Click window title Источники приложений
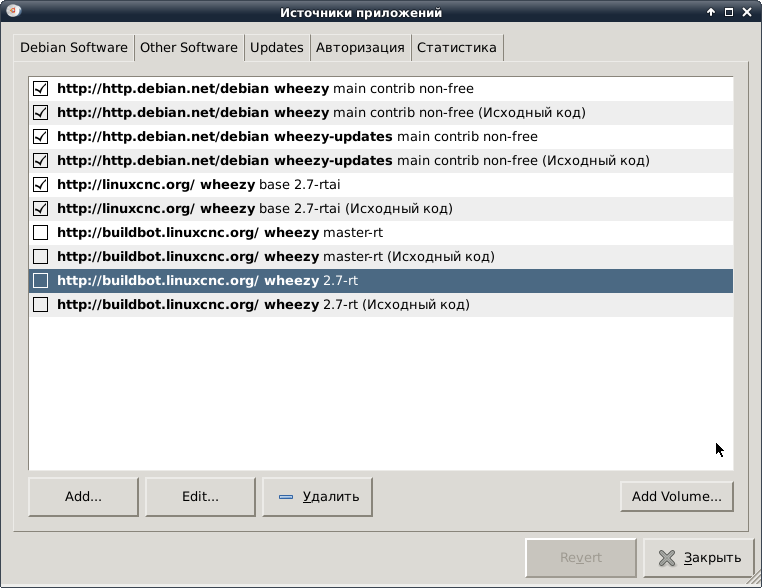Viewport: 762px width, 588px height. tap(361, 13)
